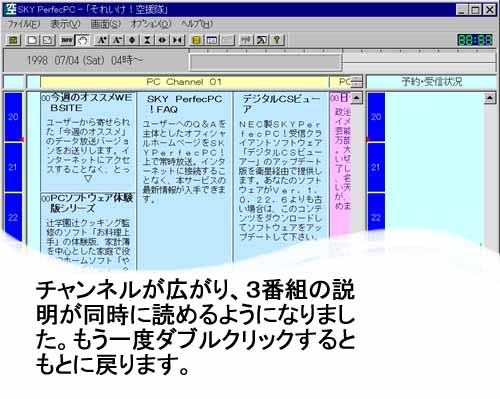Click the SKY PerfecPC title bar app icon
Screen dimensions: 500x399
tap(11, 9)
